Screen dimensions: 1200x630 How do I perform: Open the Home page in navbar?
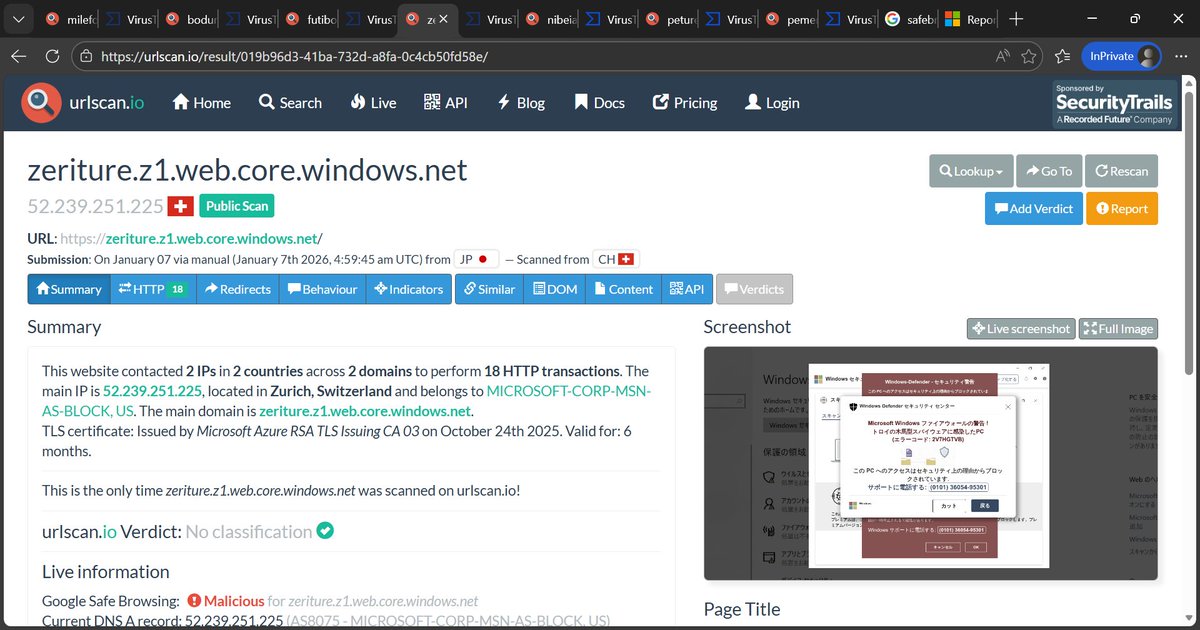point(202,102)
